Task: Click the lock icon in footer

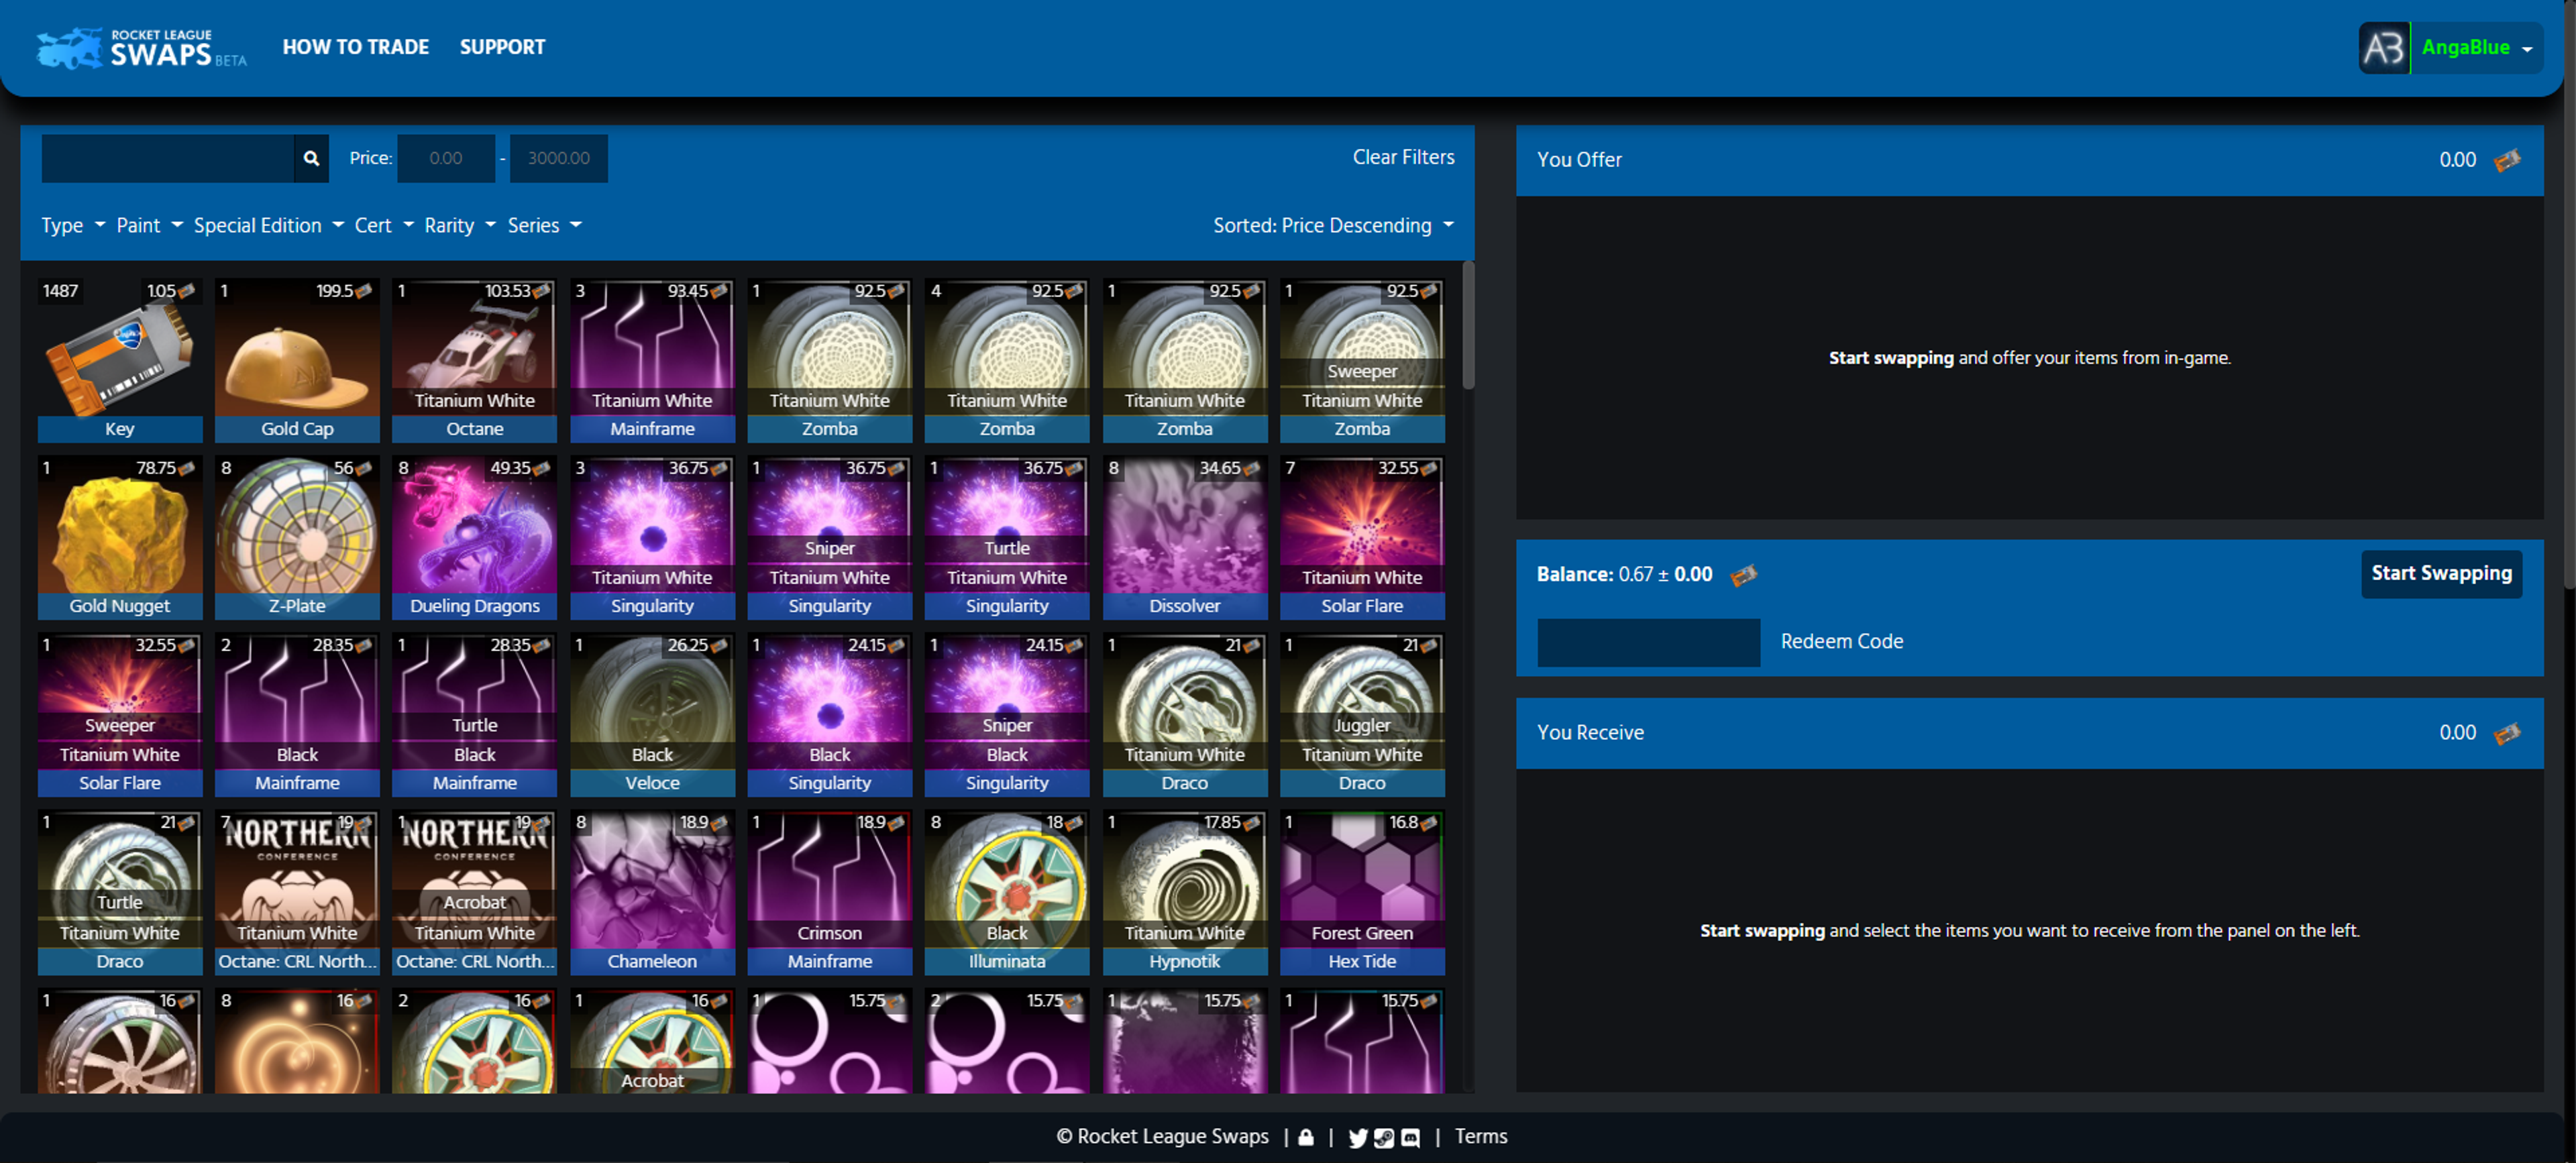Action: coord(1306,1137)
